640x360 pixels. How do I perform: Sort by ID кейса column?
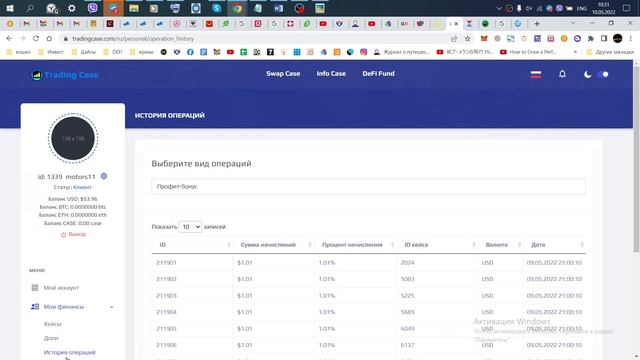pos(437,245)
